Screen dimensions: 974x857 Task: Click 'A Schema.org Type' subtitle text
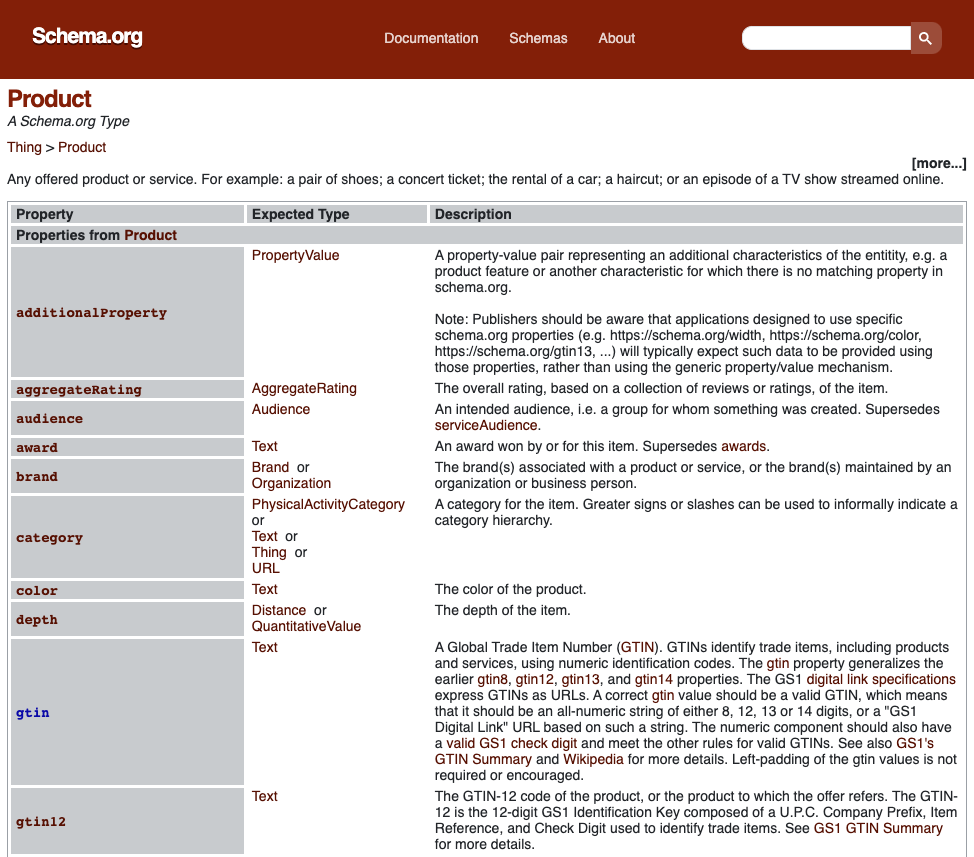point(68,121)
